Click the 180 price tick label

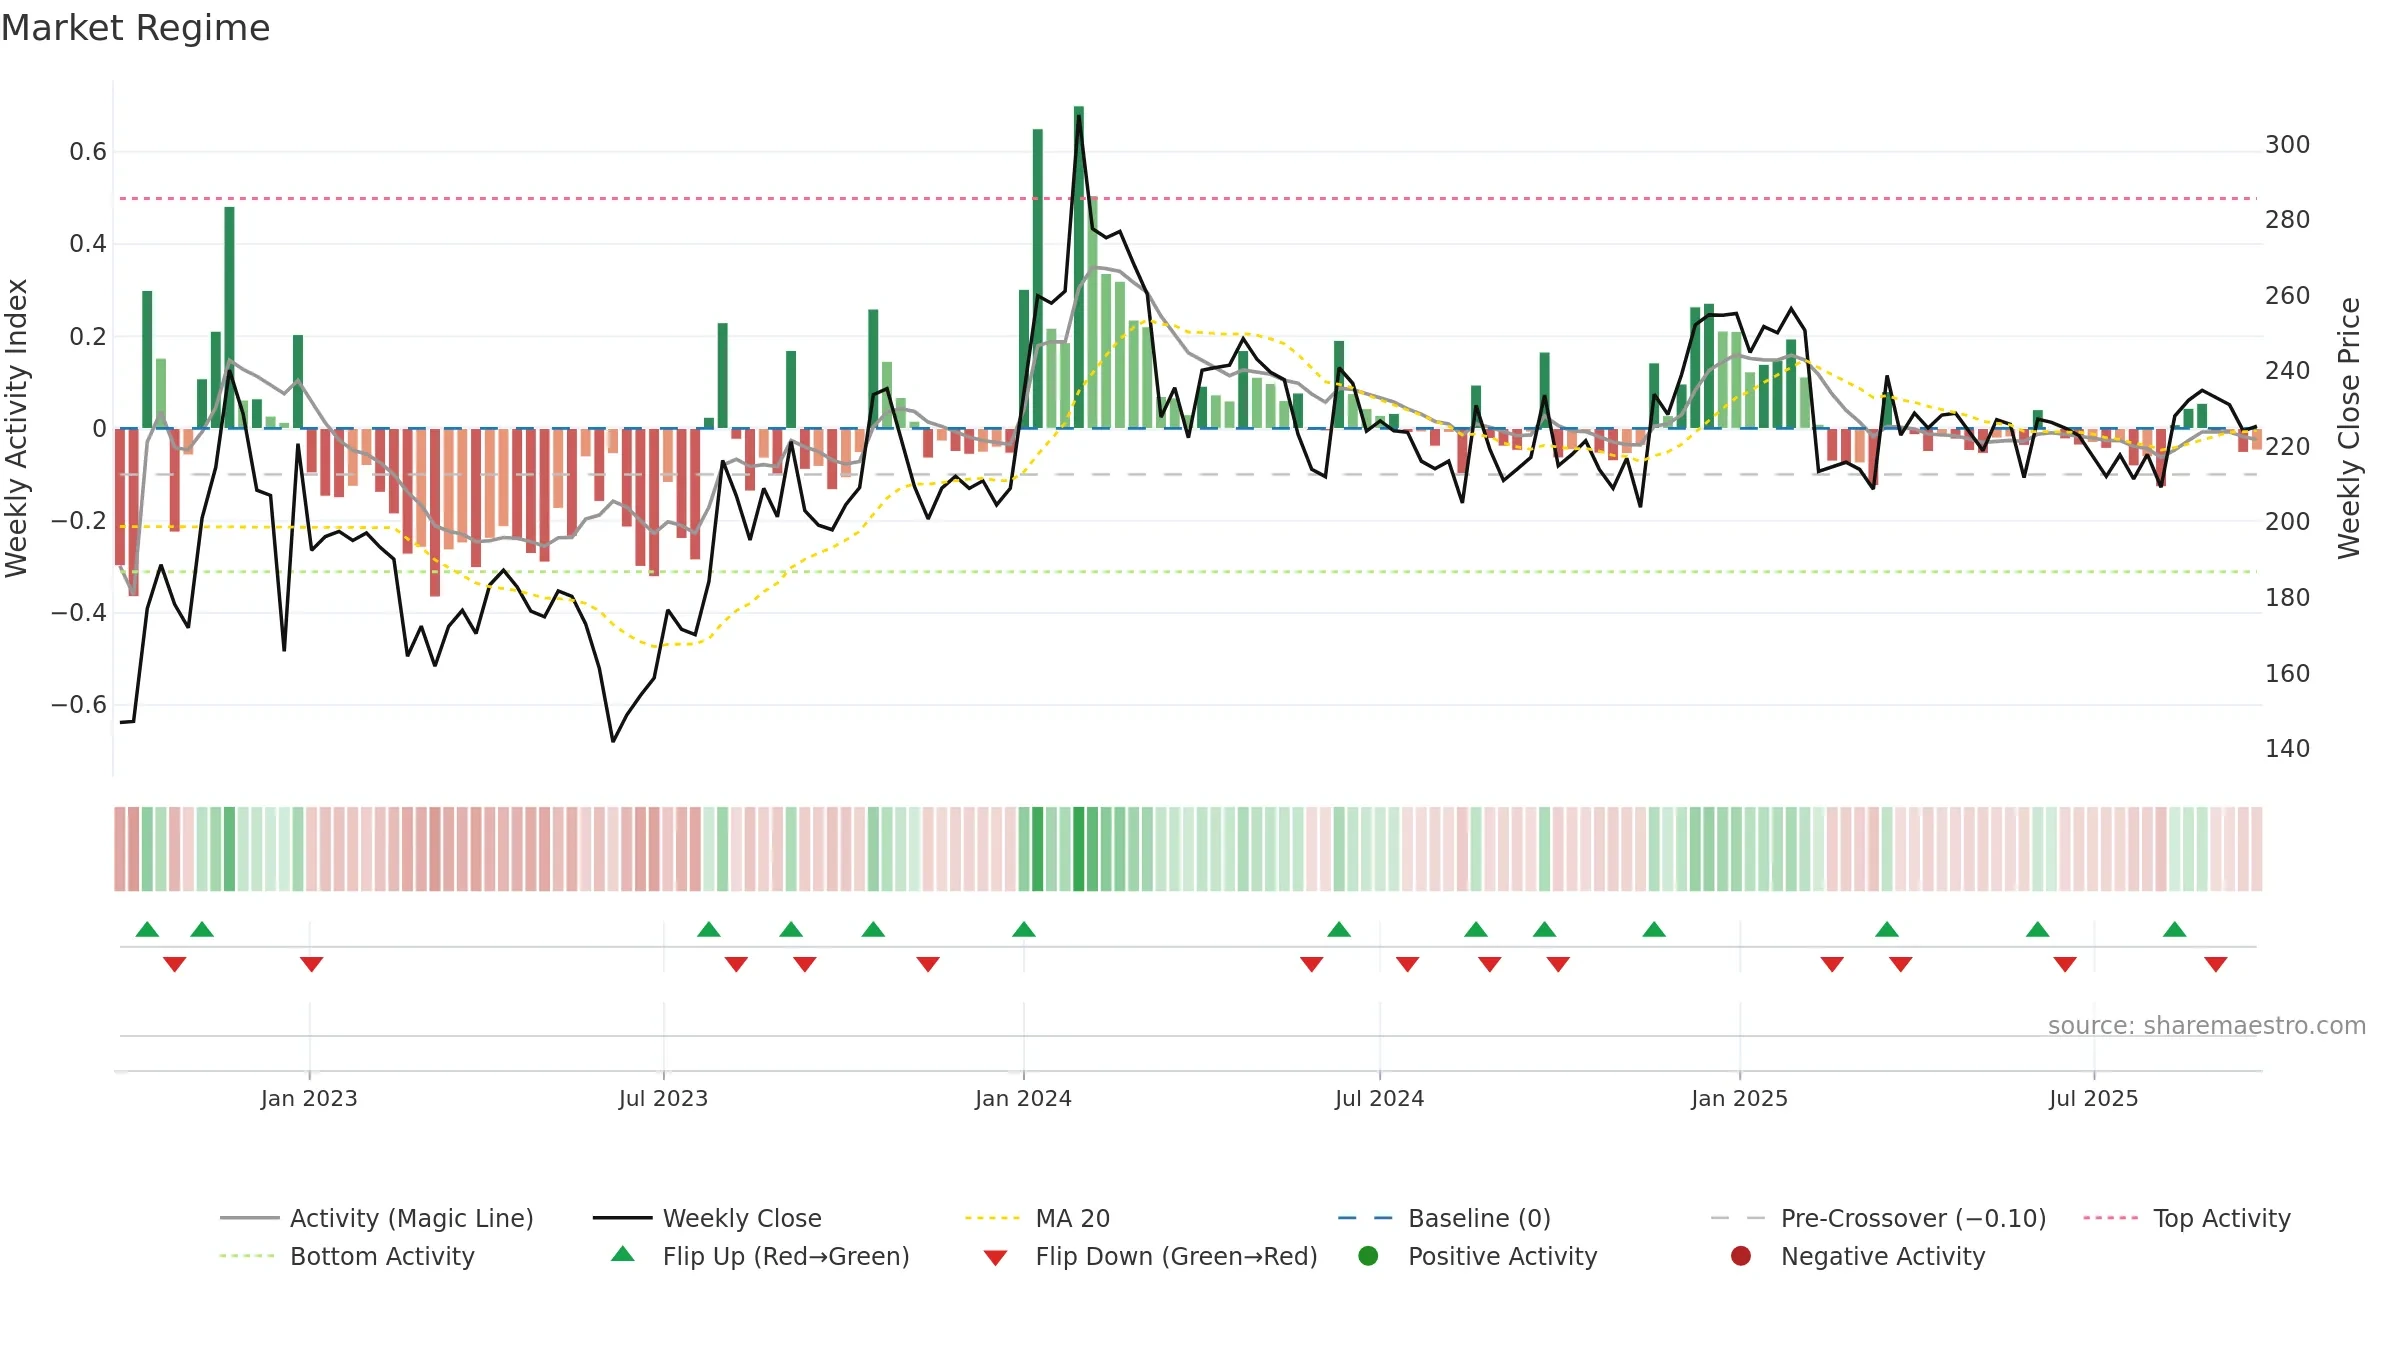[2287, 597]
